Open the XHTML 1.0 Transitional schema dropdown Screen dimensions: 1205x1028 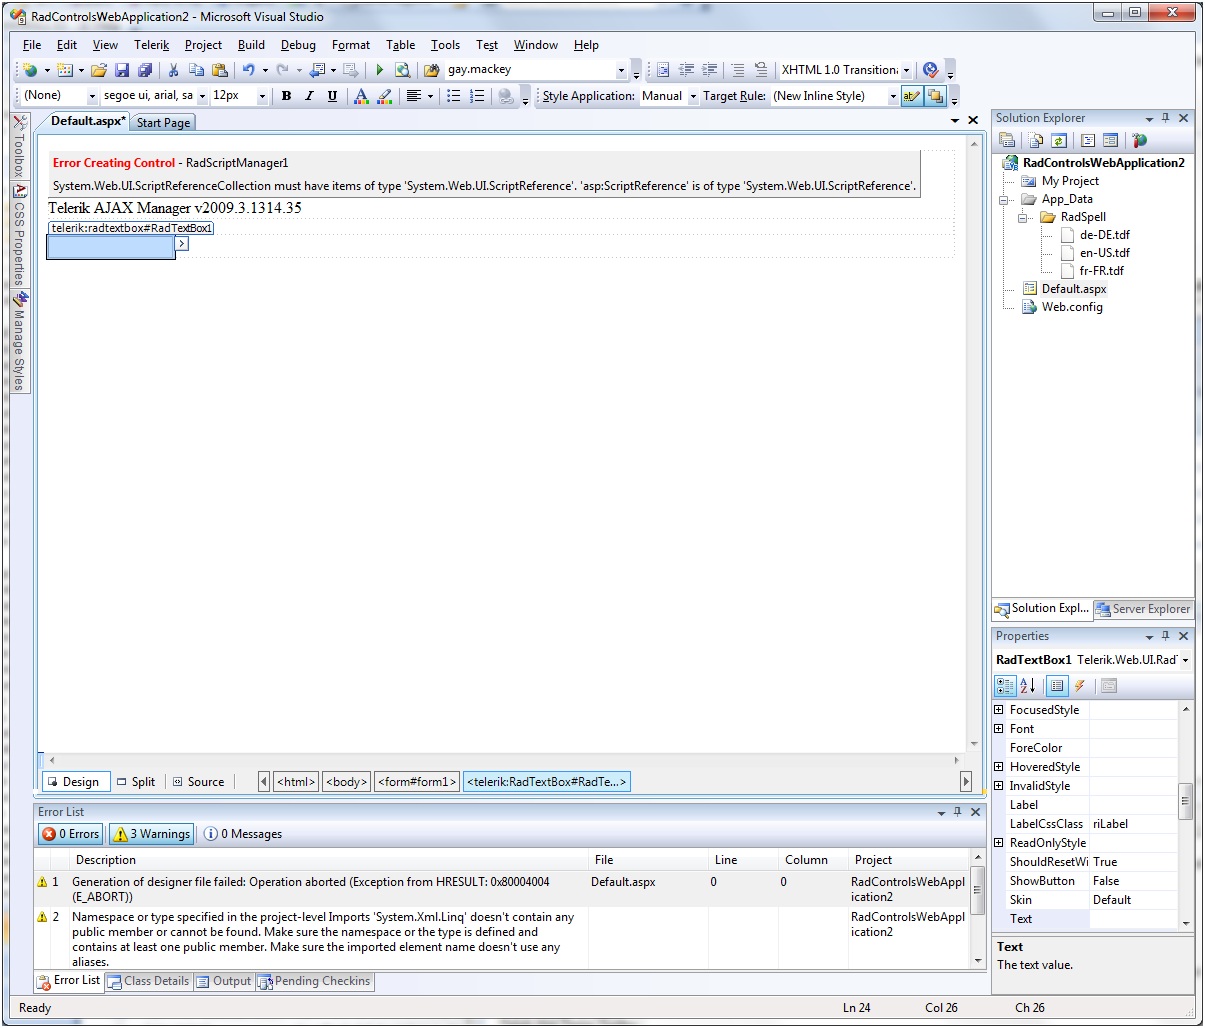[x=907, y=70]
